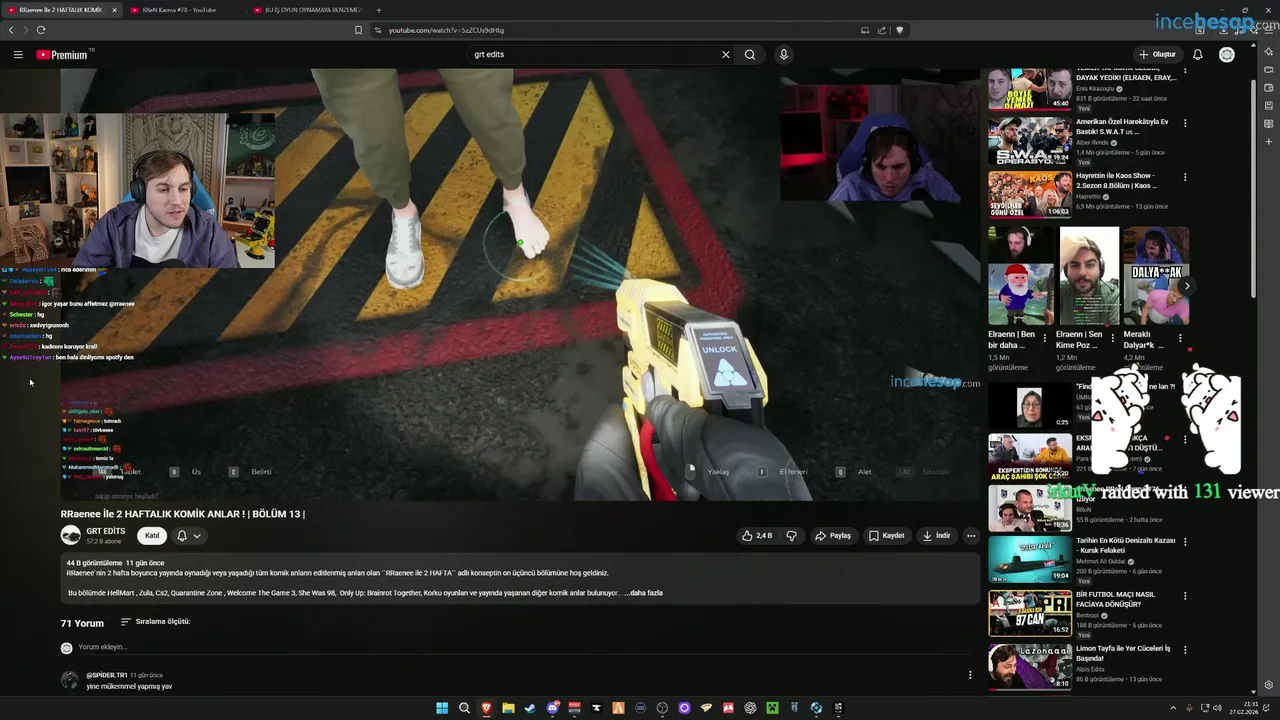Open 'Sıralama ölçütü' sort dropdown
Viewport: 1280px width, 720px height.
155,622
